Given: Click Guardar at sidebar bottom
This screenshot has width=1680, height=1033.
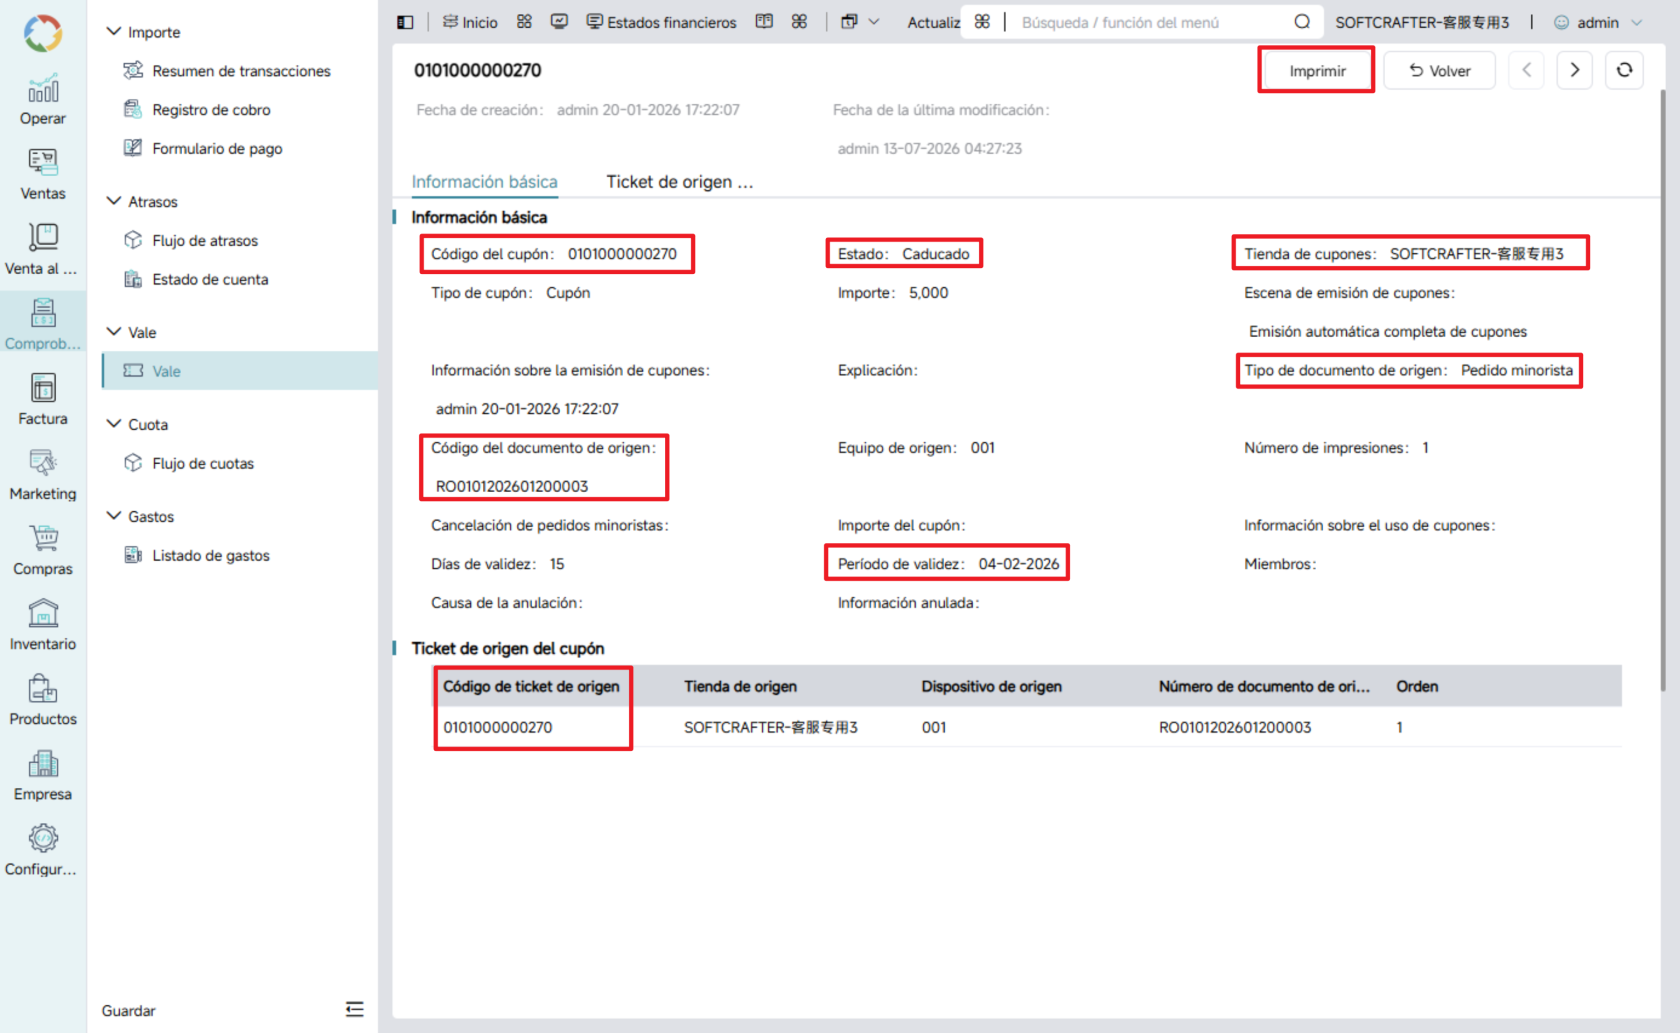Looking at the screenshot, I should 129,1011.
